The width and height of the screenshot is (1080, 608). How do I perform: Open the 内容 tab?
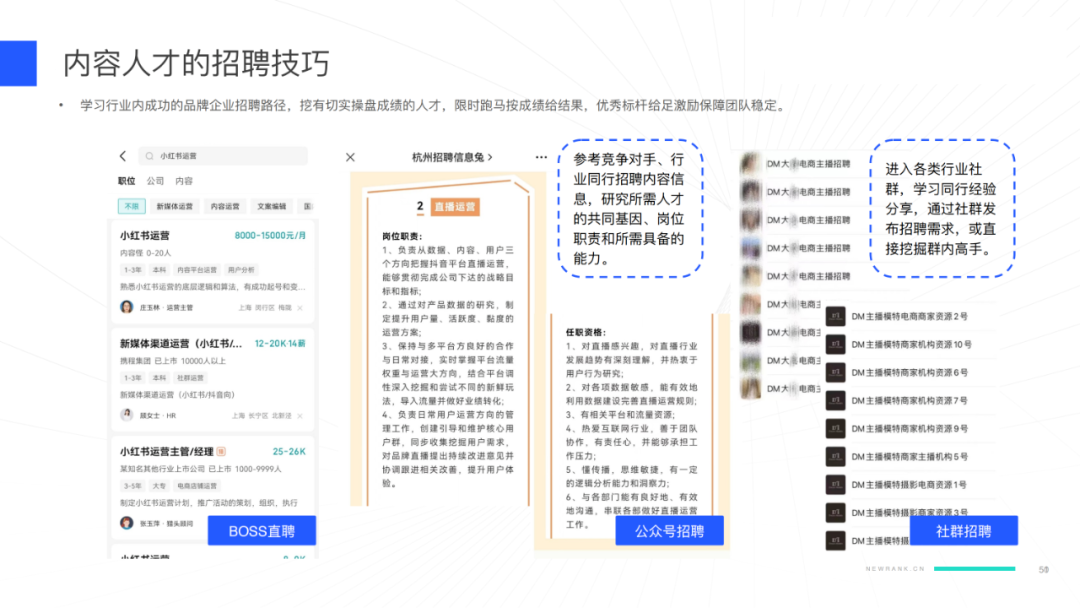[x=184, y=181]
